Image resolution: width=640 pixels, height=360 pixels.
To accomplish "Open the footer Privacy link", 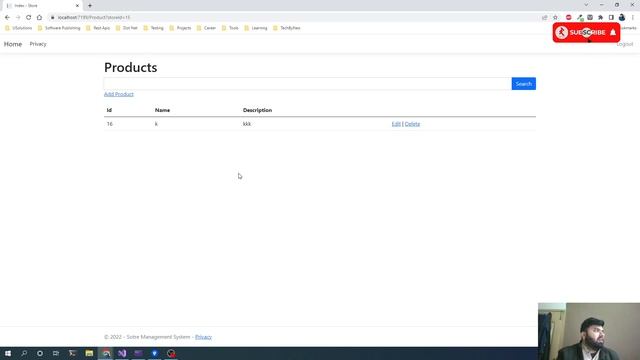I will click(203, 337).
